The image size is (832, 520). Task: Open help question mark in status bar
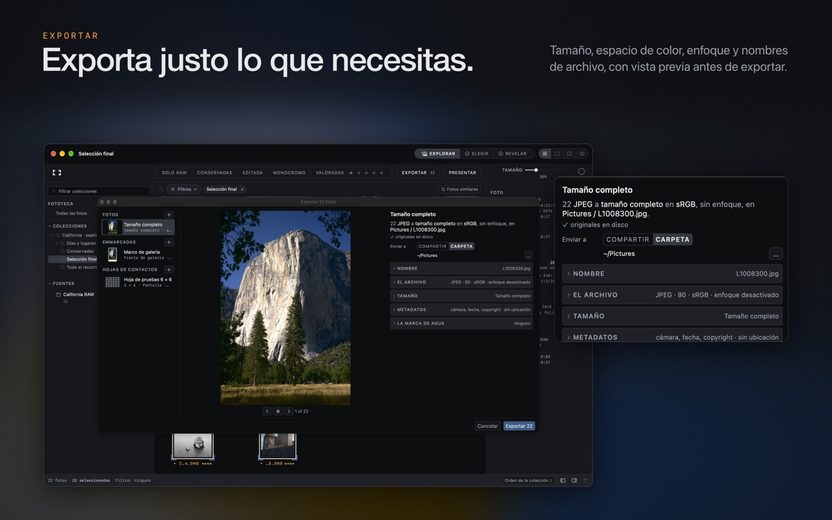point(585,481)
